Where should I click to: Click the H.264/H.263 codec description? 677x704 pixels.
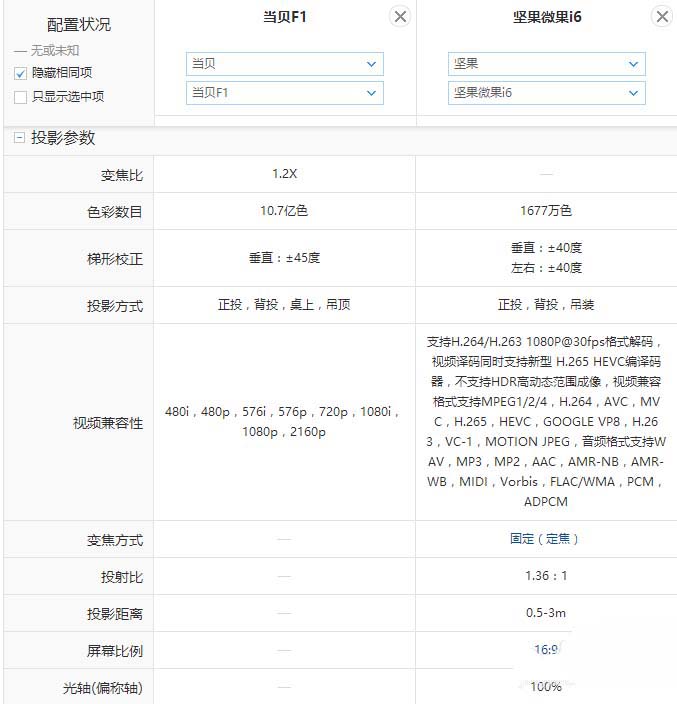545,422
